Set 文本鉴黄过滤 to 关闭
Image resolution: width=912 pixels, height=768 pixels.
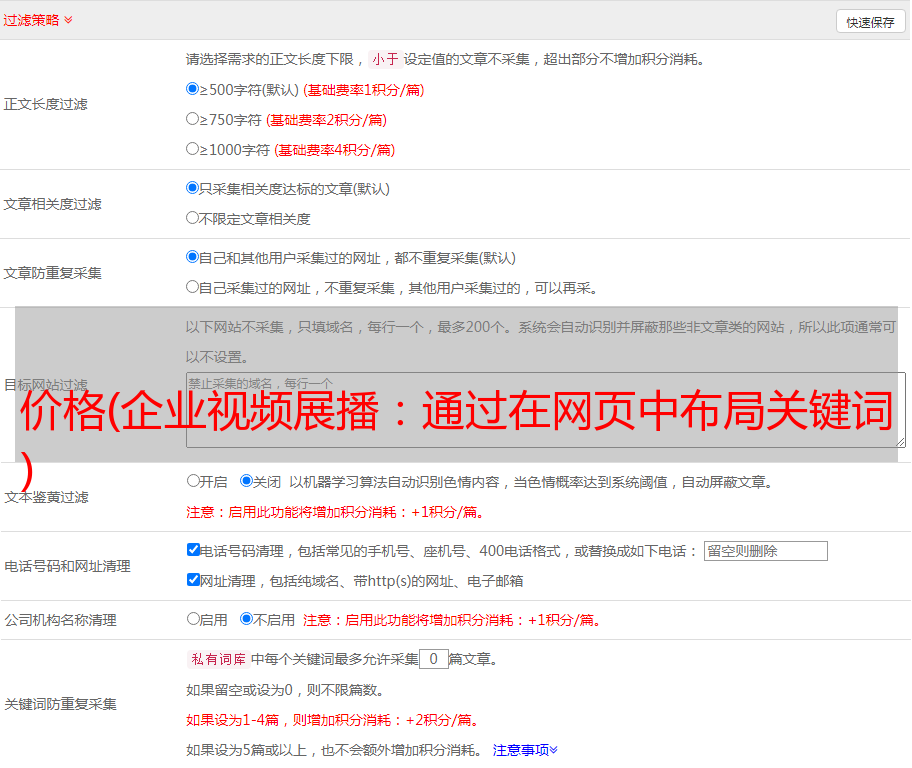(246, 481)
